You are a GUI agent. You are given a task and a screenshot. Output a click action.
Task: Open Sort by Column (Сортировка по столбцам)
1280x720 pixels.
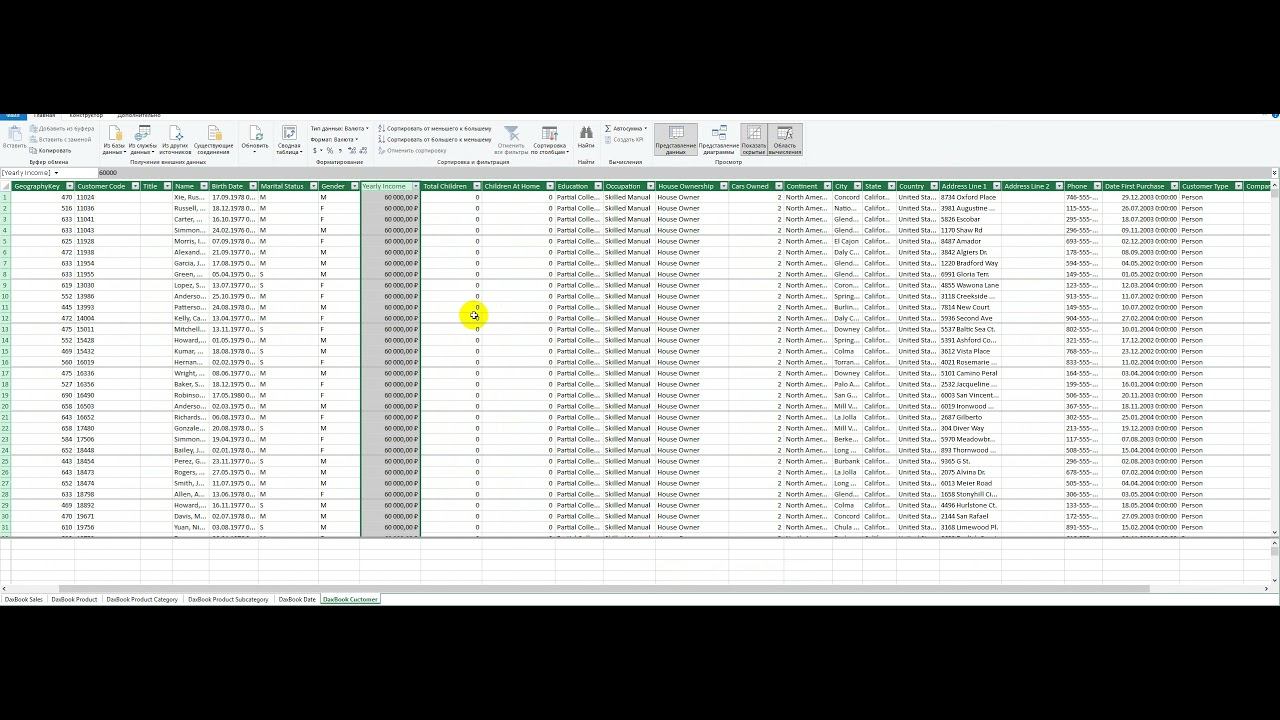click(x=549, y=141)
